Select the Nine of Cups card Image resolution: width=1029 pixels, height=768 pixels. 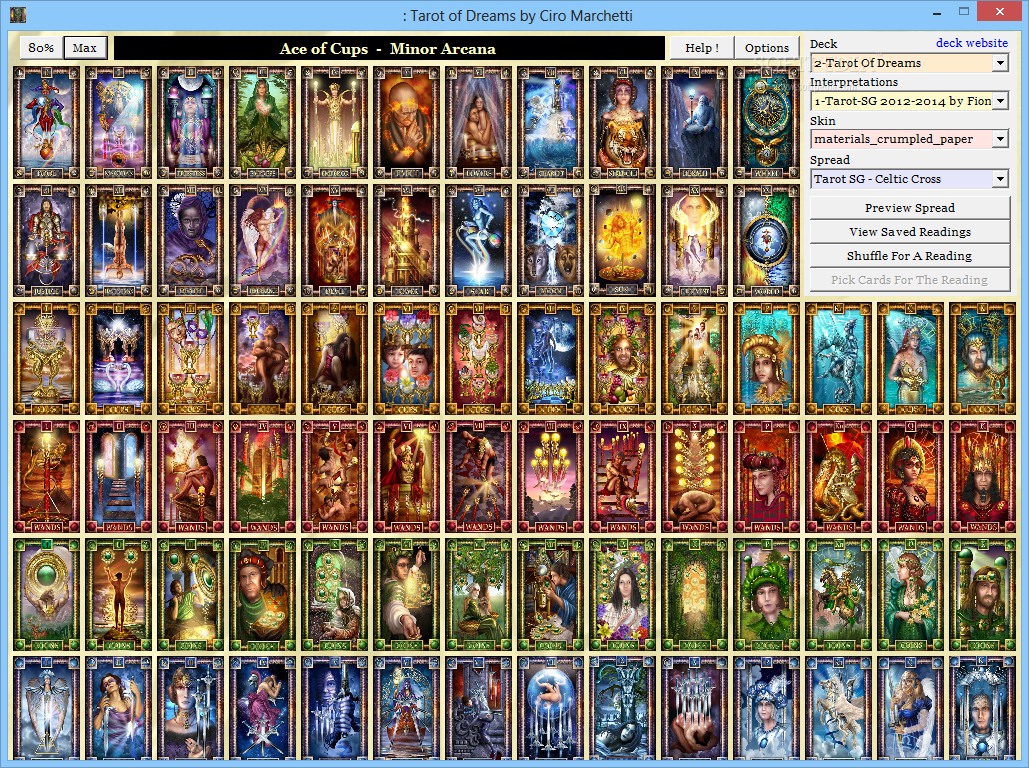[623, 358]
